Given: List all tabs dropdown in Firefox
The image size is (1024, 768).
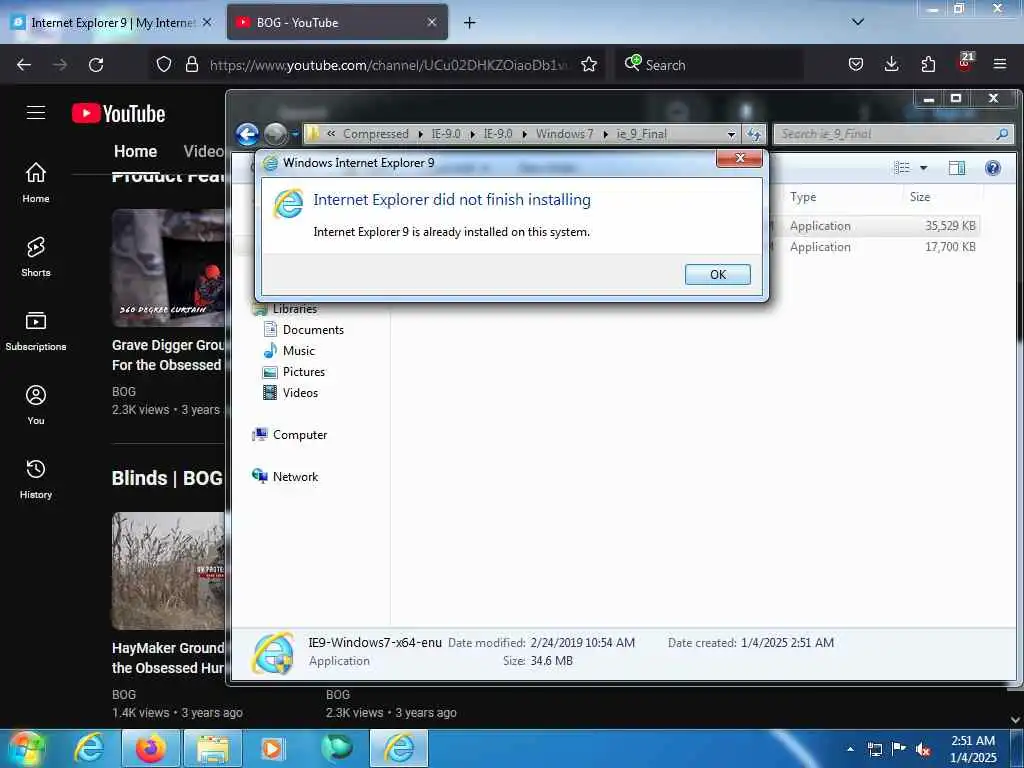Looking at the screenshot, I should 858,22.
